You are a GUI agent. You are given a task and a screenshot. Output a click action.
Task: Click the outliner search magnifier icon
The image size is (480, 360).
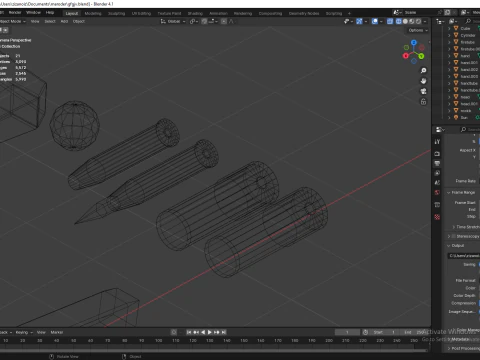(468, 21)
